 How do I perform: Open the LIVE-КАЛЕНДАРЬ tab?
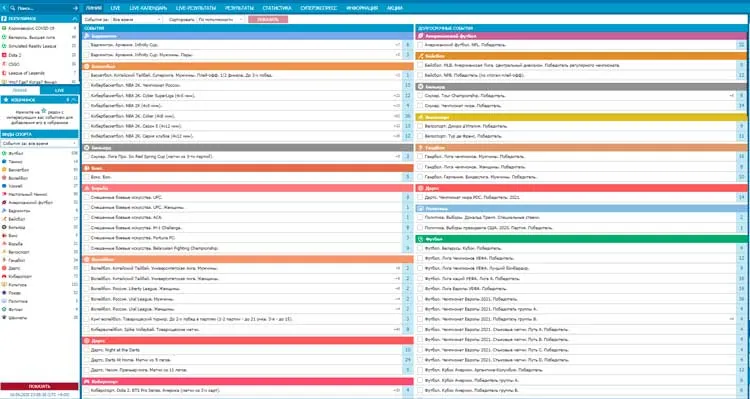click(148, 8)
